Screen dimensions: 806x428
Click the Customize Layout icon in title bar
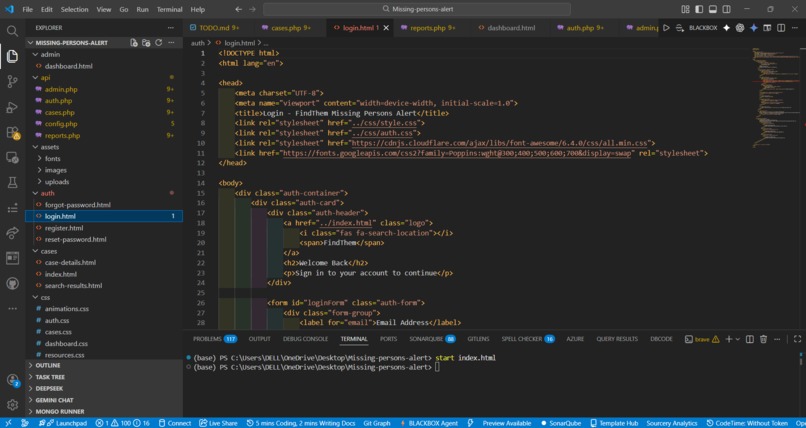pyautogui.click(x=685, y=9)
